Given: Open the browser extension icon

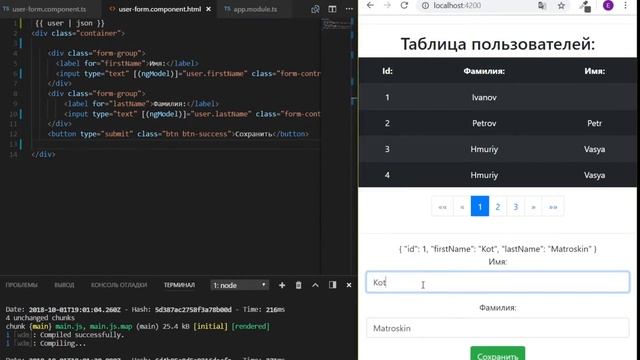Looking at the screenshot, I should [586, 6].
